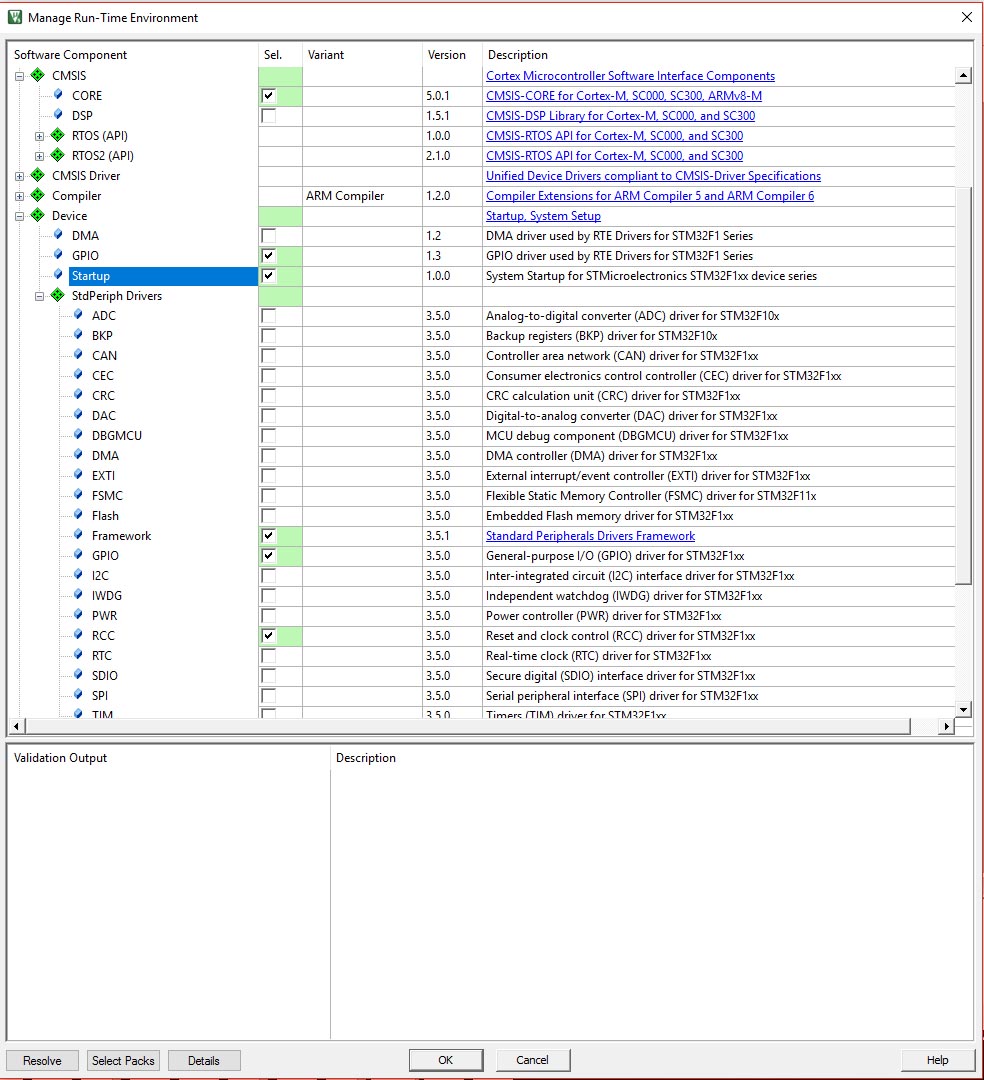
Task: Expand the CMSIS Driver tree node
Action: point(20,176)
